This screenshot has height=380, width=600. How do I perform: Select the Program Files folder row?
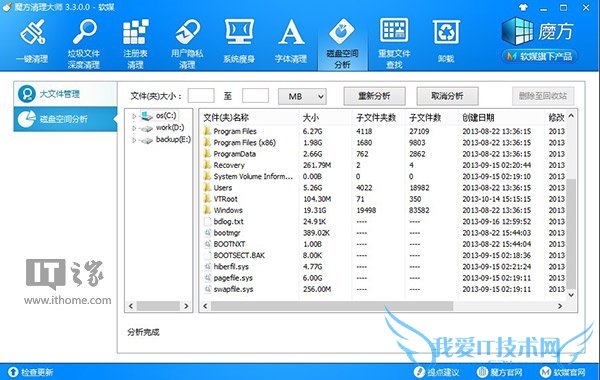point(383,131)
